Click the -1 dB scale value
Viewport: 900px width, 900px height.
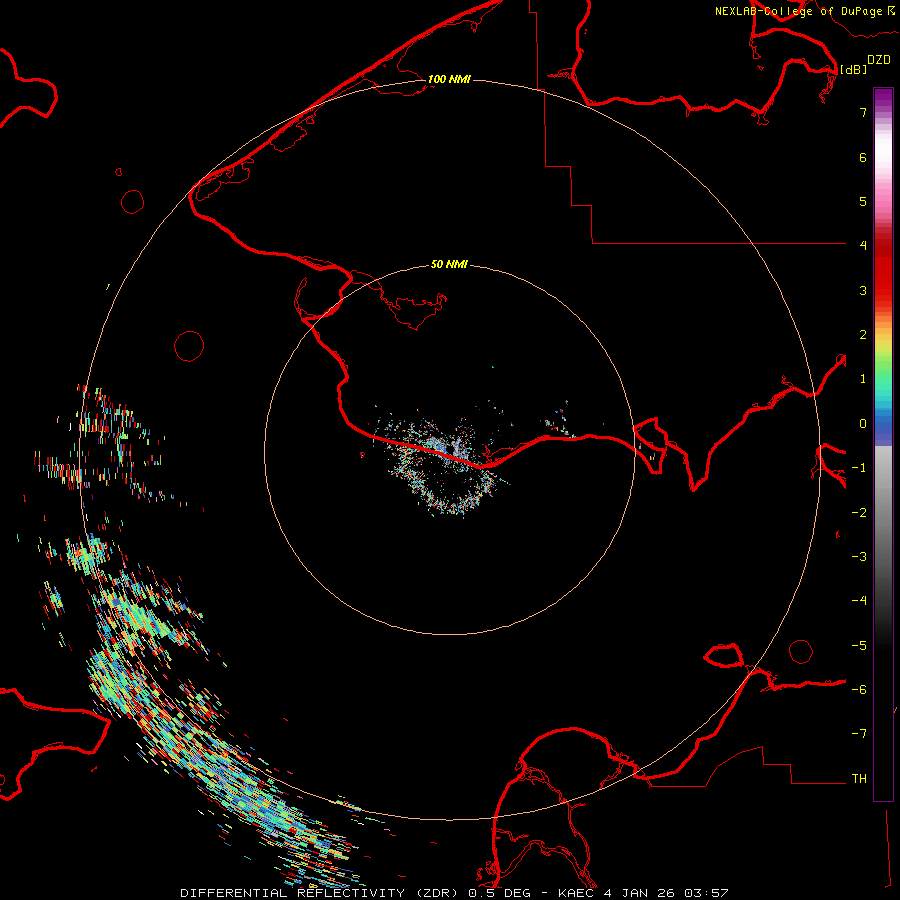click(x=859, y=468)
